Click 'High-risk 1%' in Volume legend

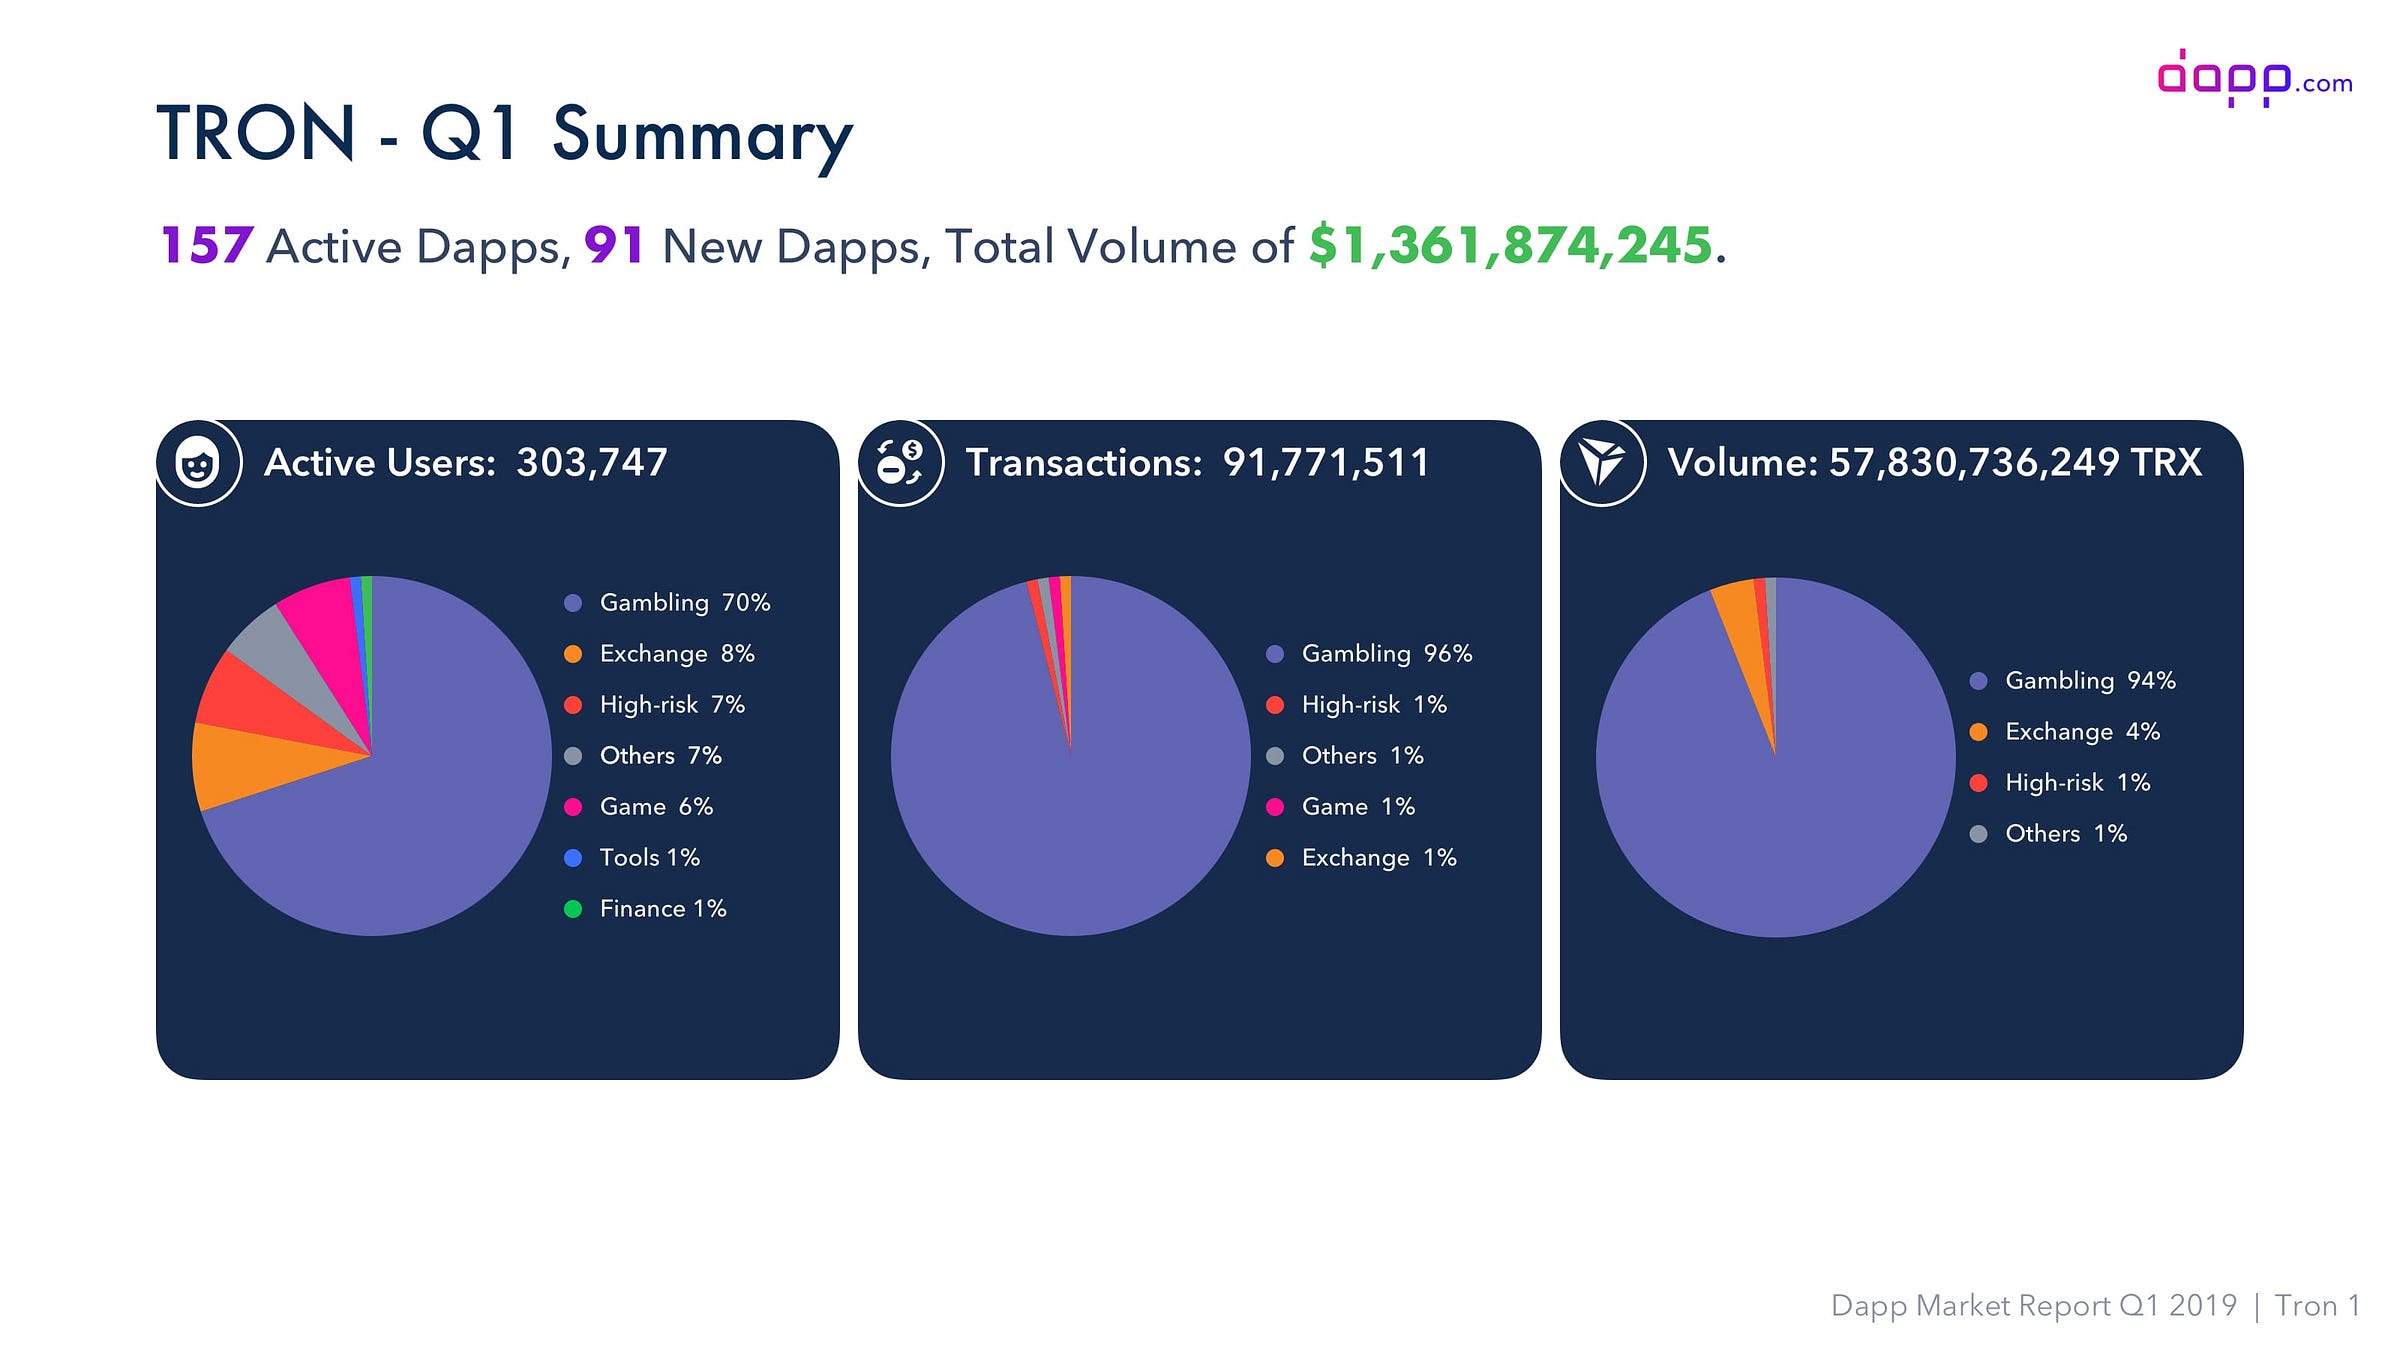[2077, 783]
